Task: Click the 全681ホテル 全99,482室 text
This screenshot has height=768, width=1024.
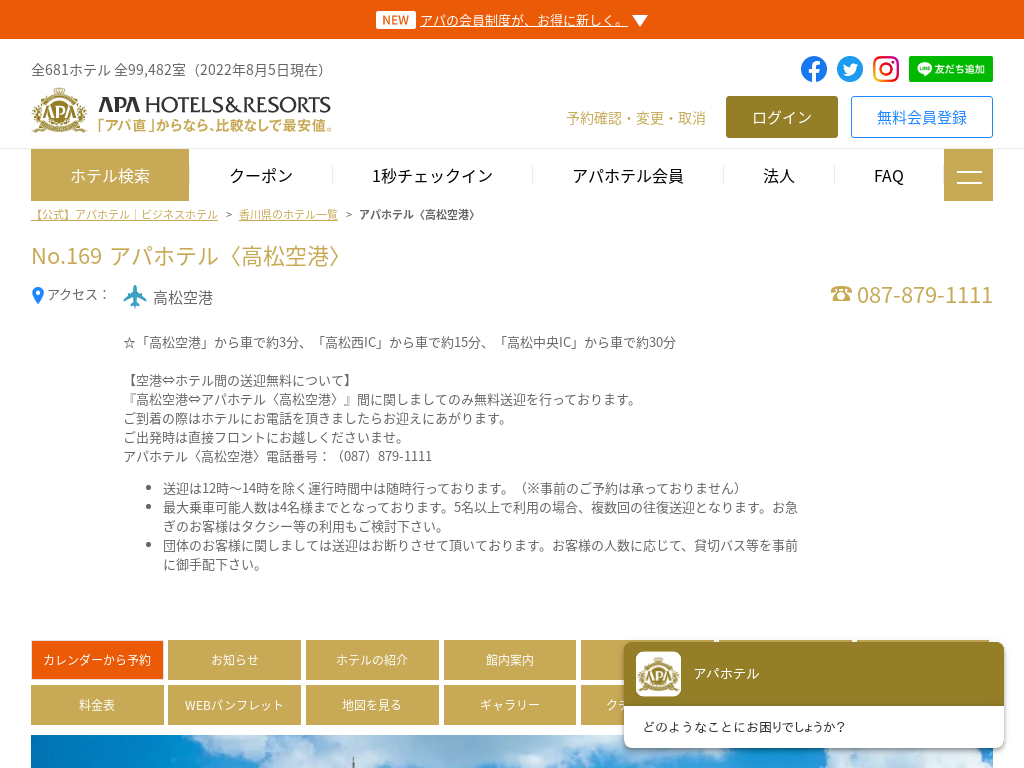Action: 178,70
